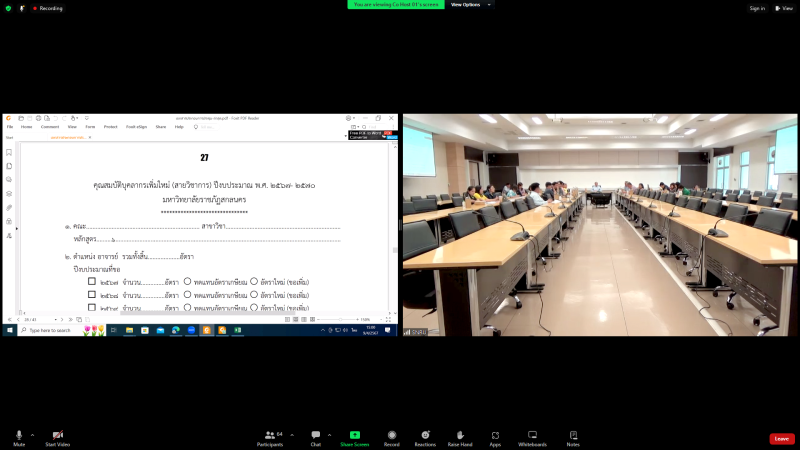
Task: Click the Raise Hand icon
Action: point(460,436)
